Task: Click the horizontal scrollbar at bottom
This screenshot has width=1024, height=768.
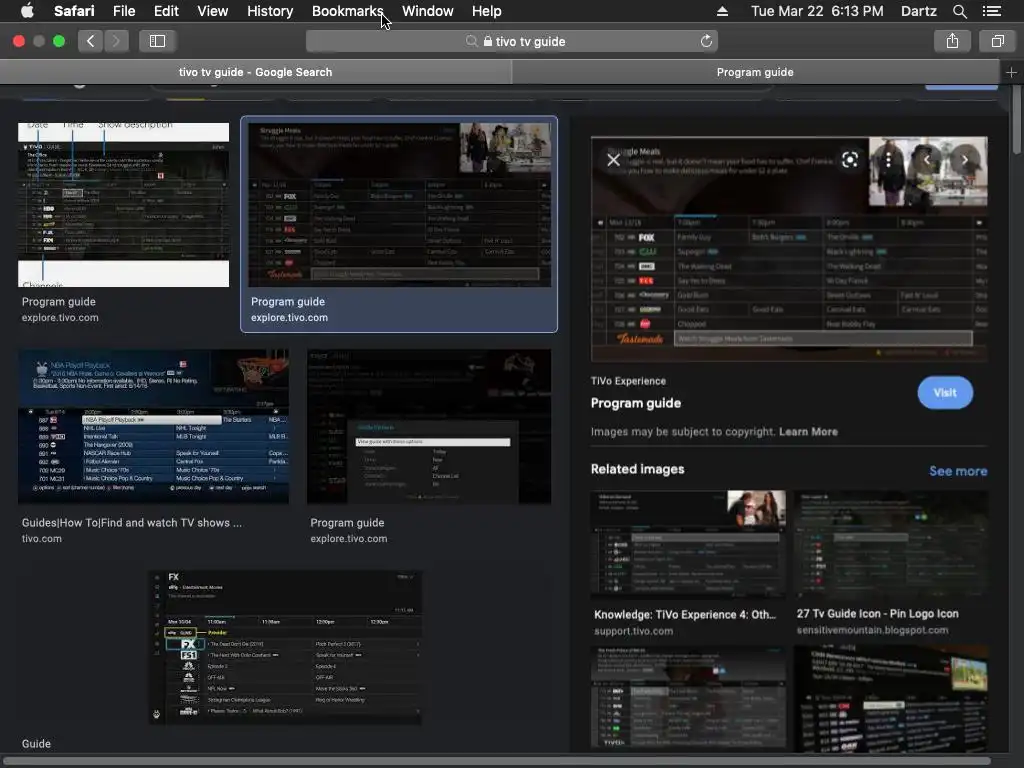Action: [x=498, y=761]
